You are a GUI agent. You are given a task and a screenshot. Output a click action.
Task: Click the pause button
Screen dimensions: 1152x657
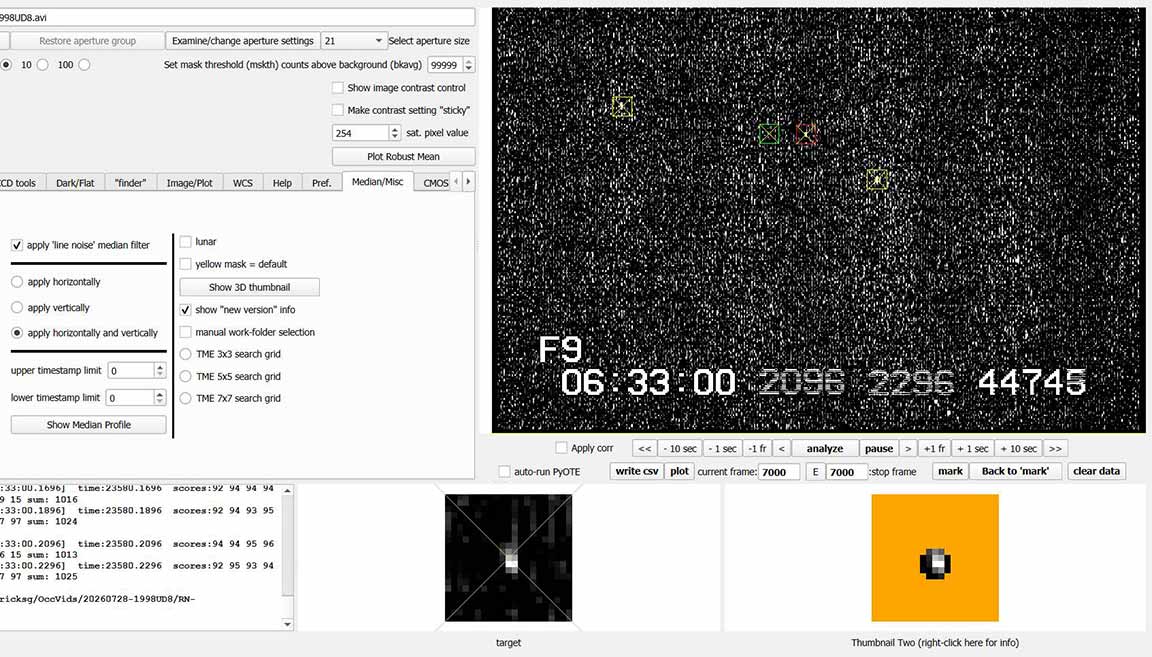879,448
